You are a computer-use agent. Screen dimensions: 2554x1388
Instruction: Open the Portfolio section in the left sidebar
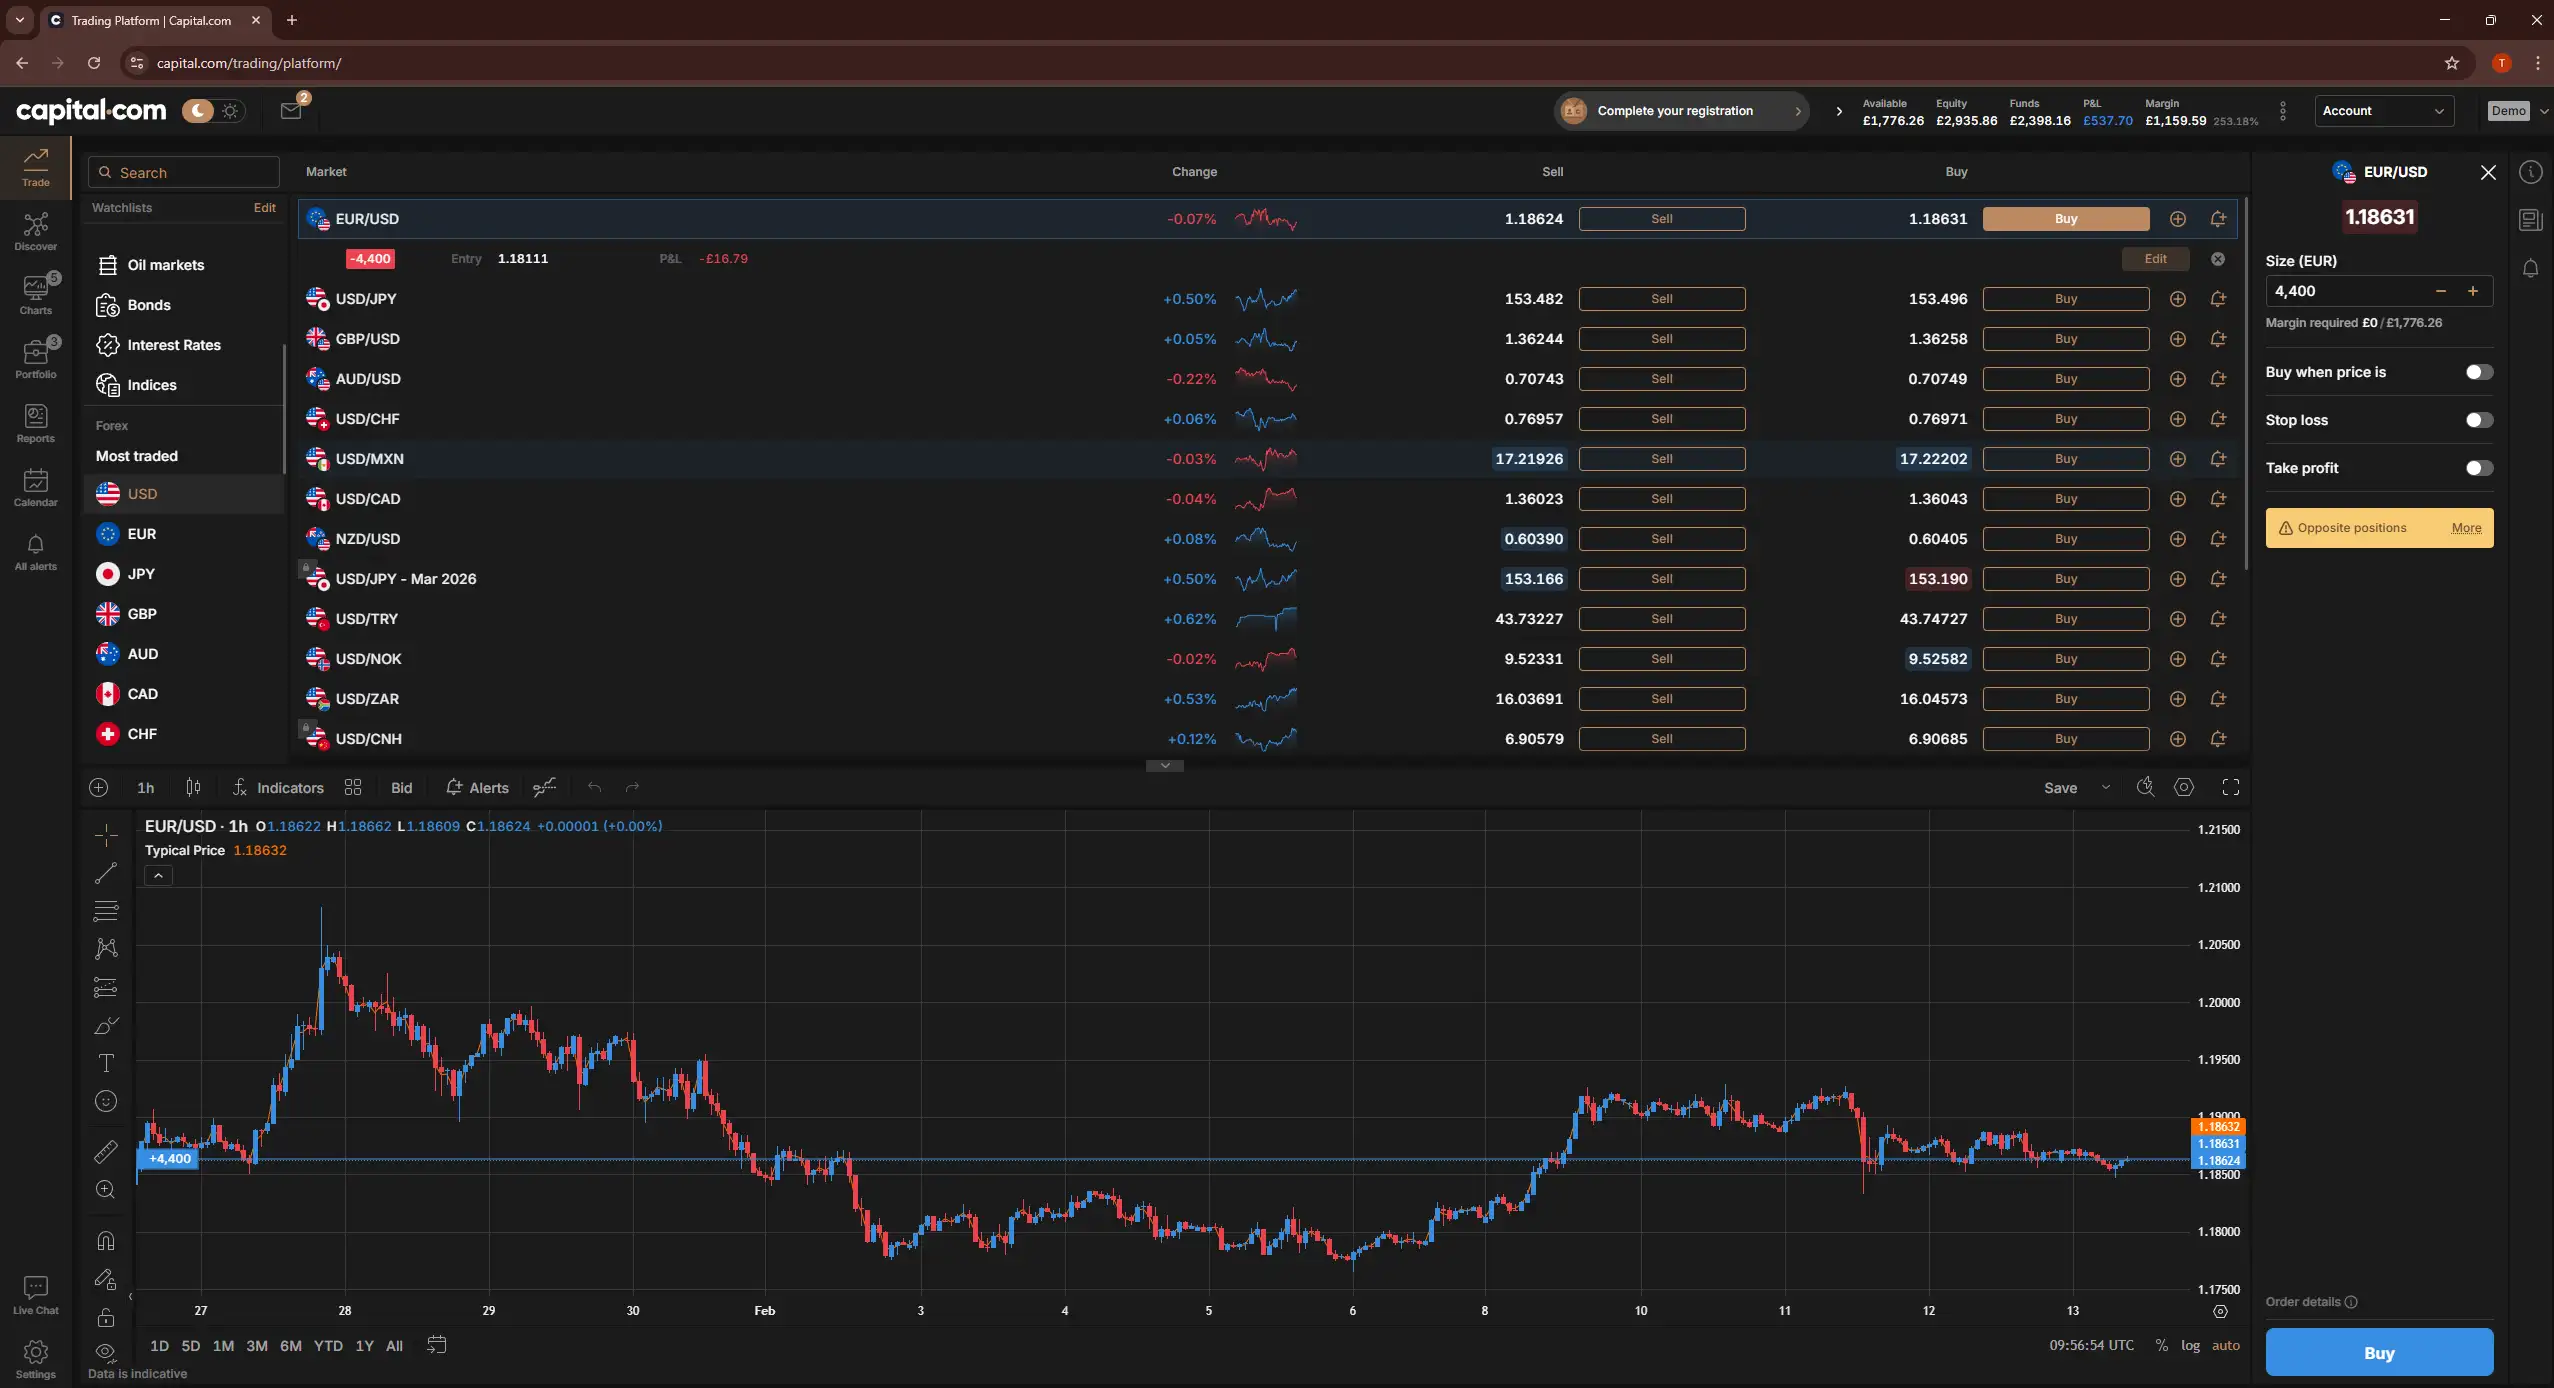point(36,358)
